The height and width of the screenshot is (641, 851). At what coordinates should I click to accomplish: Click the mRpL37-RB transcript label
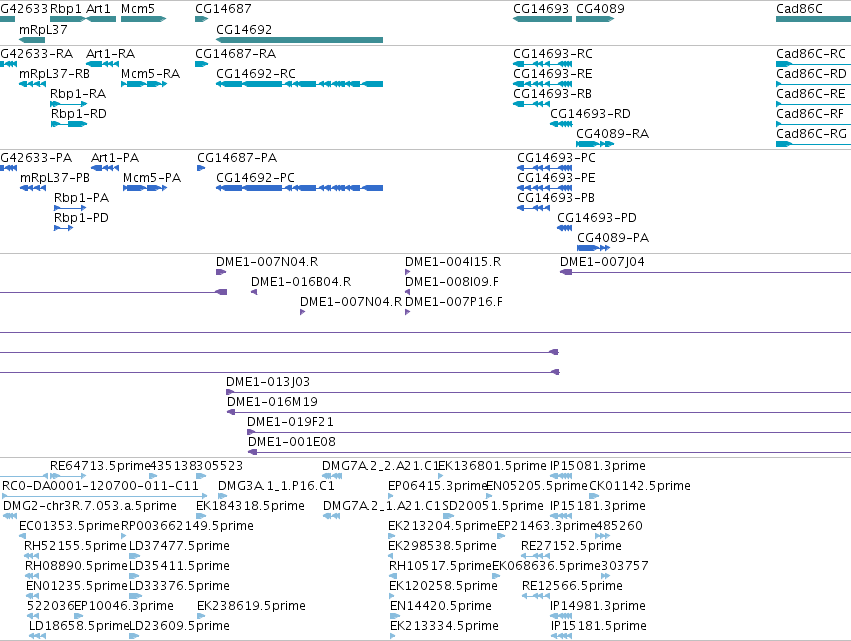point(54,74)
